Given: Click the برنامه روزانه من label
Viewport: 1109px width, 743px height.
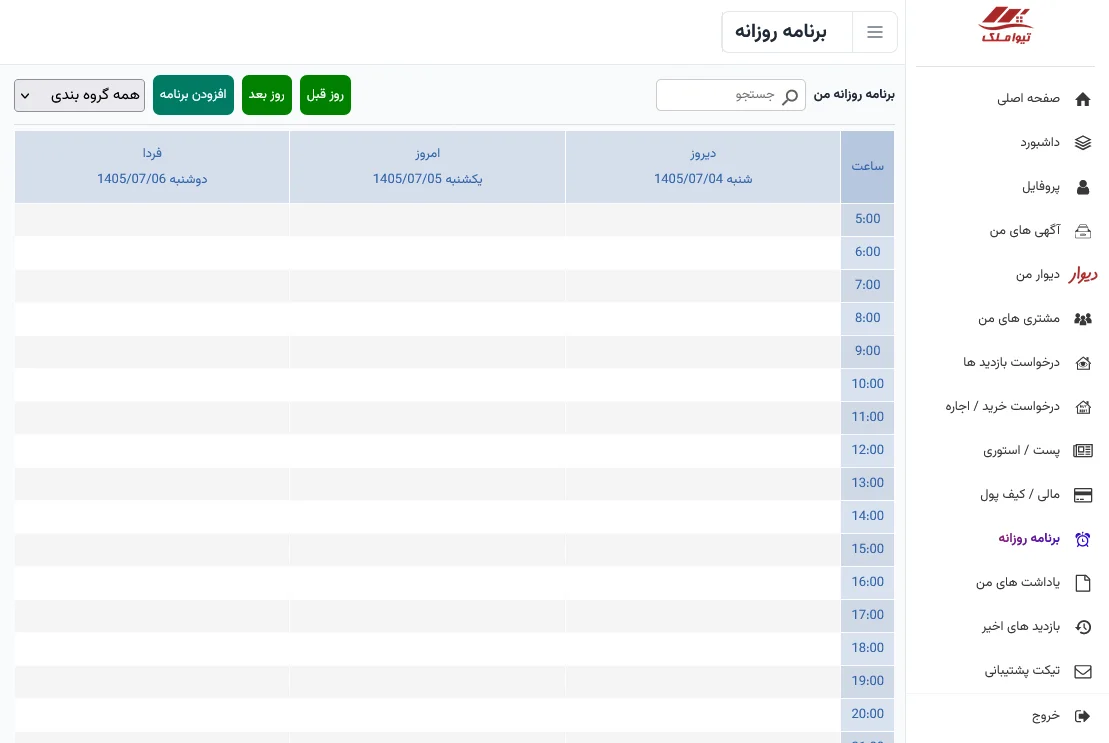Looking at the screenshot, I should (854, 95).
